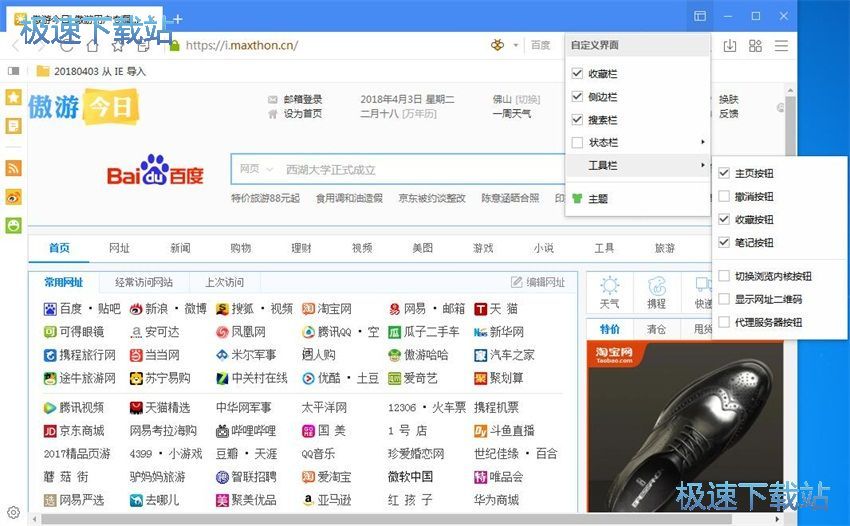Toggle the sidebar collapse icon on favorites bar
Viewport: 850px width, 526px height.
point(14,71)
